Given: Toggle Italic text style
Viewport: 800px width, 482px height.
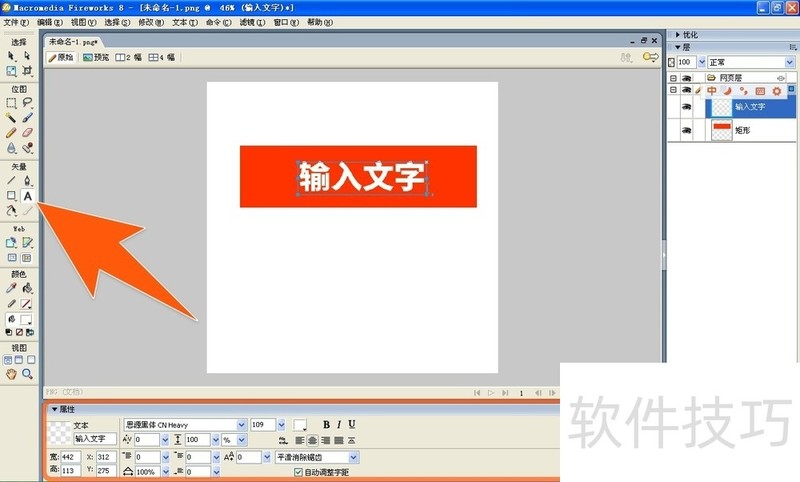Looking at the screenshot, I should tap(339, 424).
